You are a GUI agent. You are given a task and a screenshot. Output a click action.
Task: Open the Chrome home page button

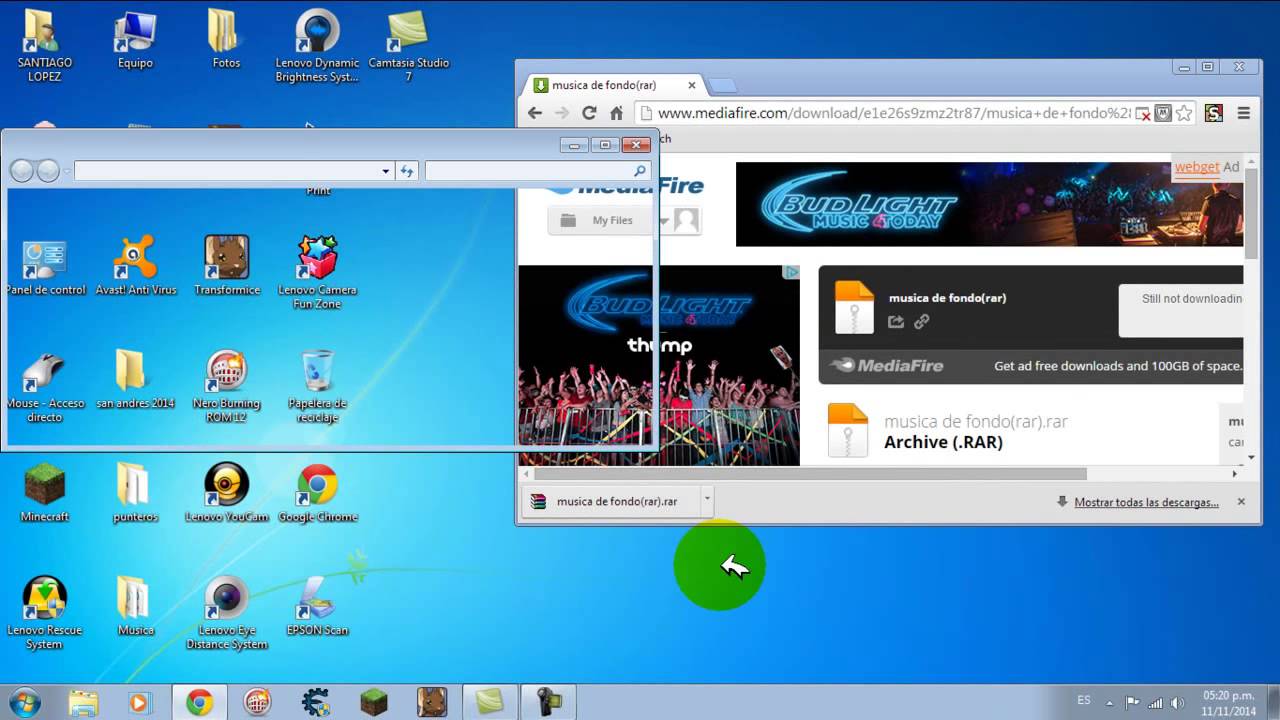[617, 113]
